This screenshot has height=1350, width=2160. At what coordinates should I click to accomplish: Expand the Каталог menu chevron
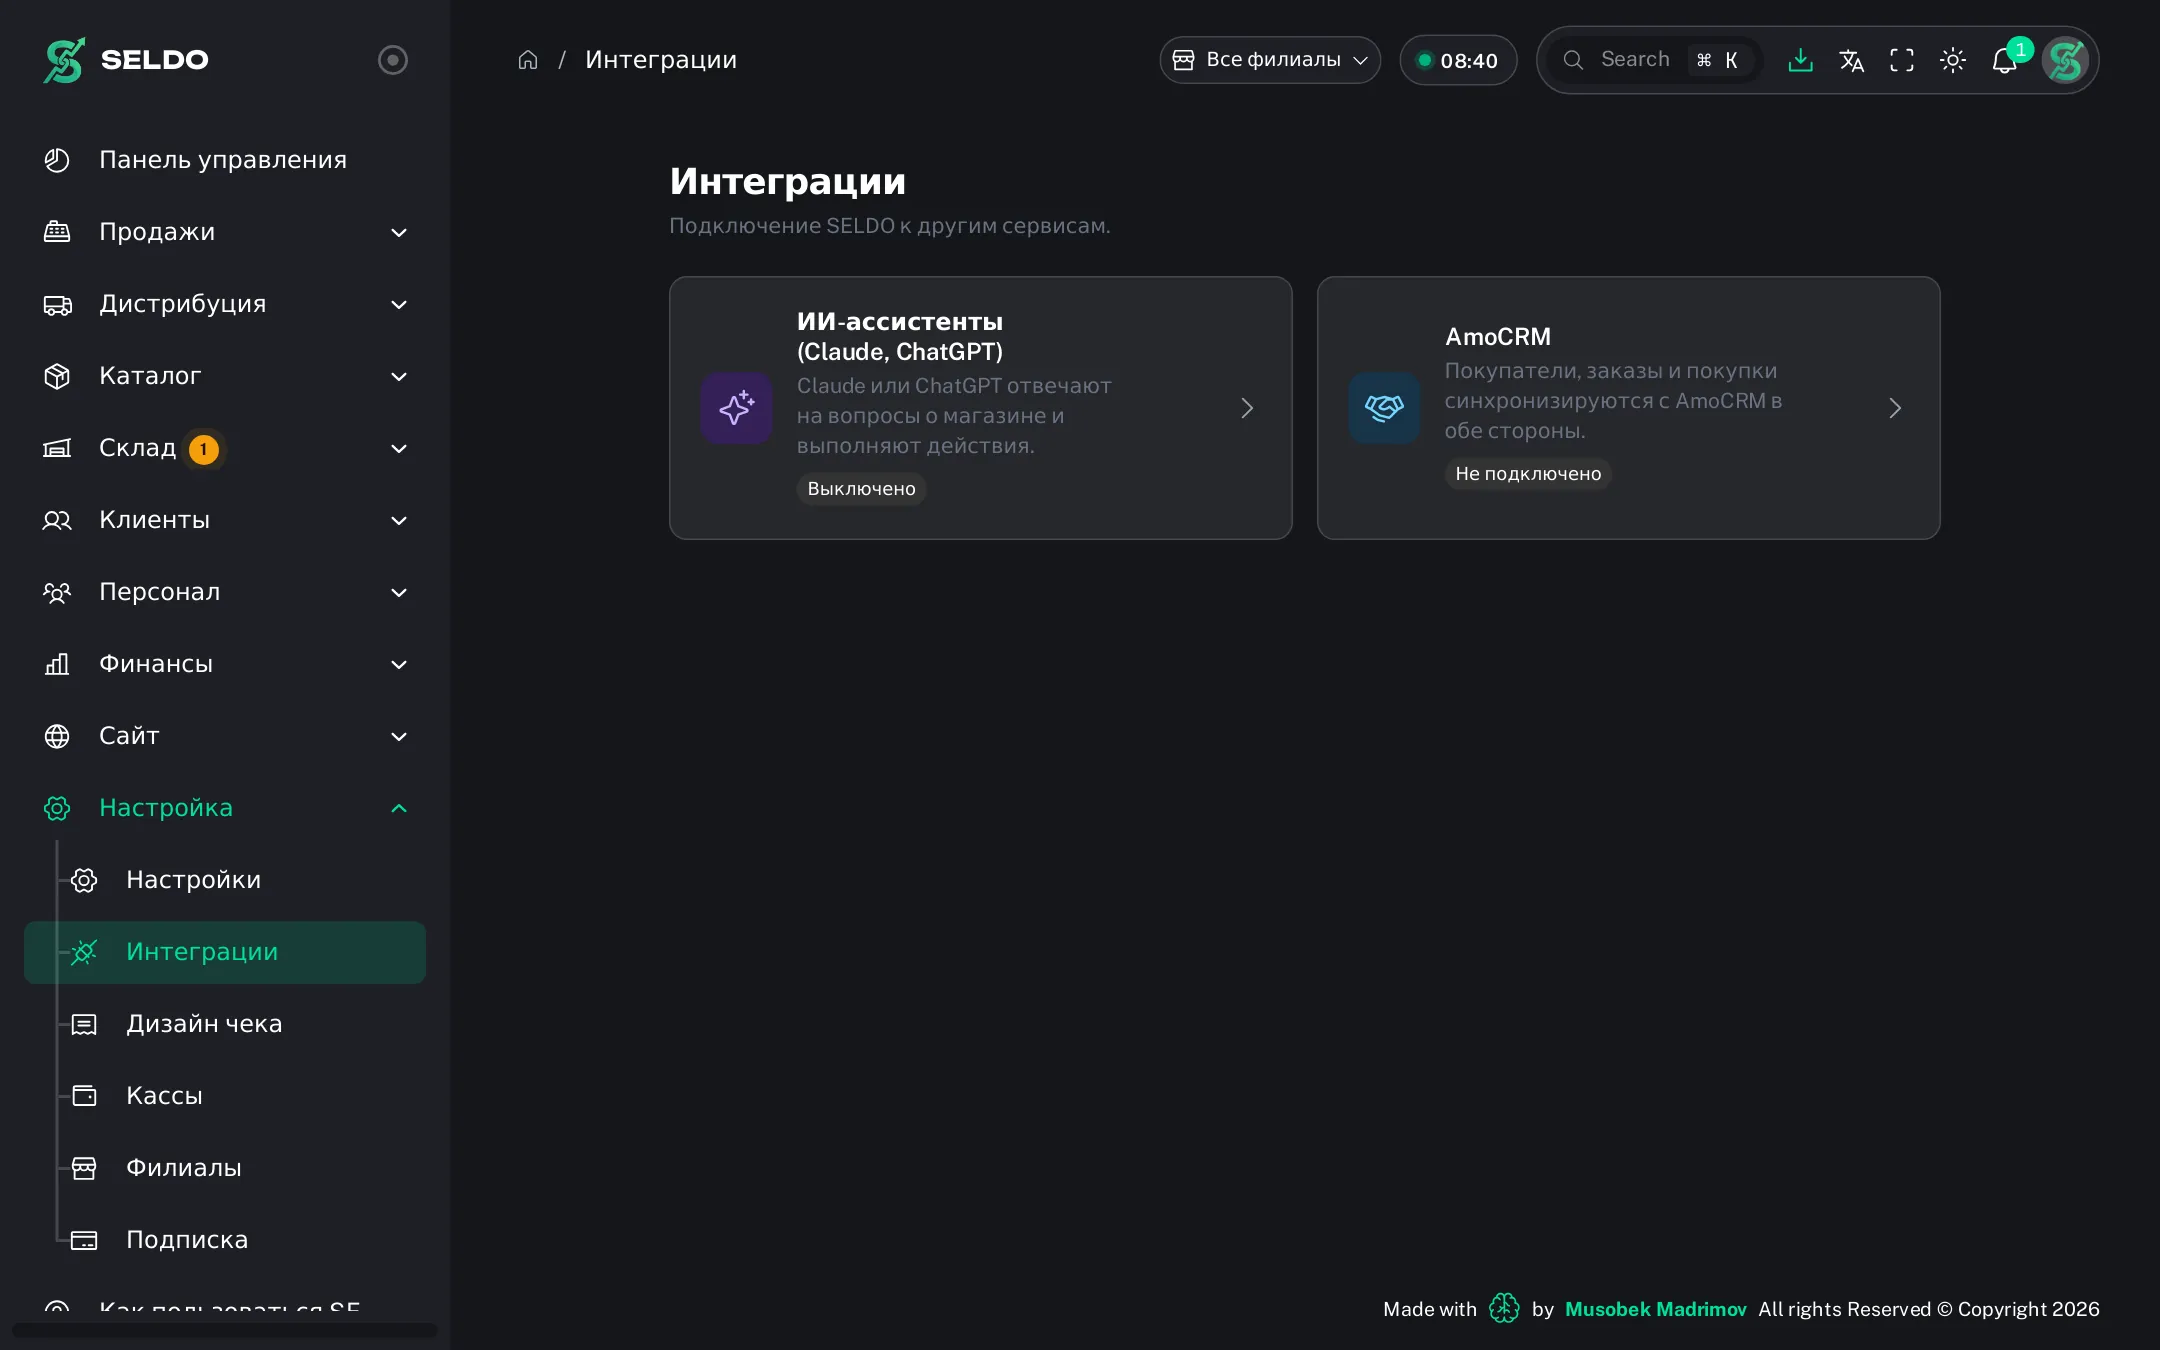tap(399, 376)
